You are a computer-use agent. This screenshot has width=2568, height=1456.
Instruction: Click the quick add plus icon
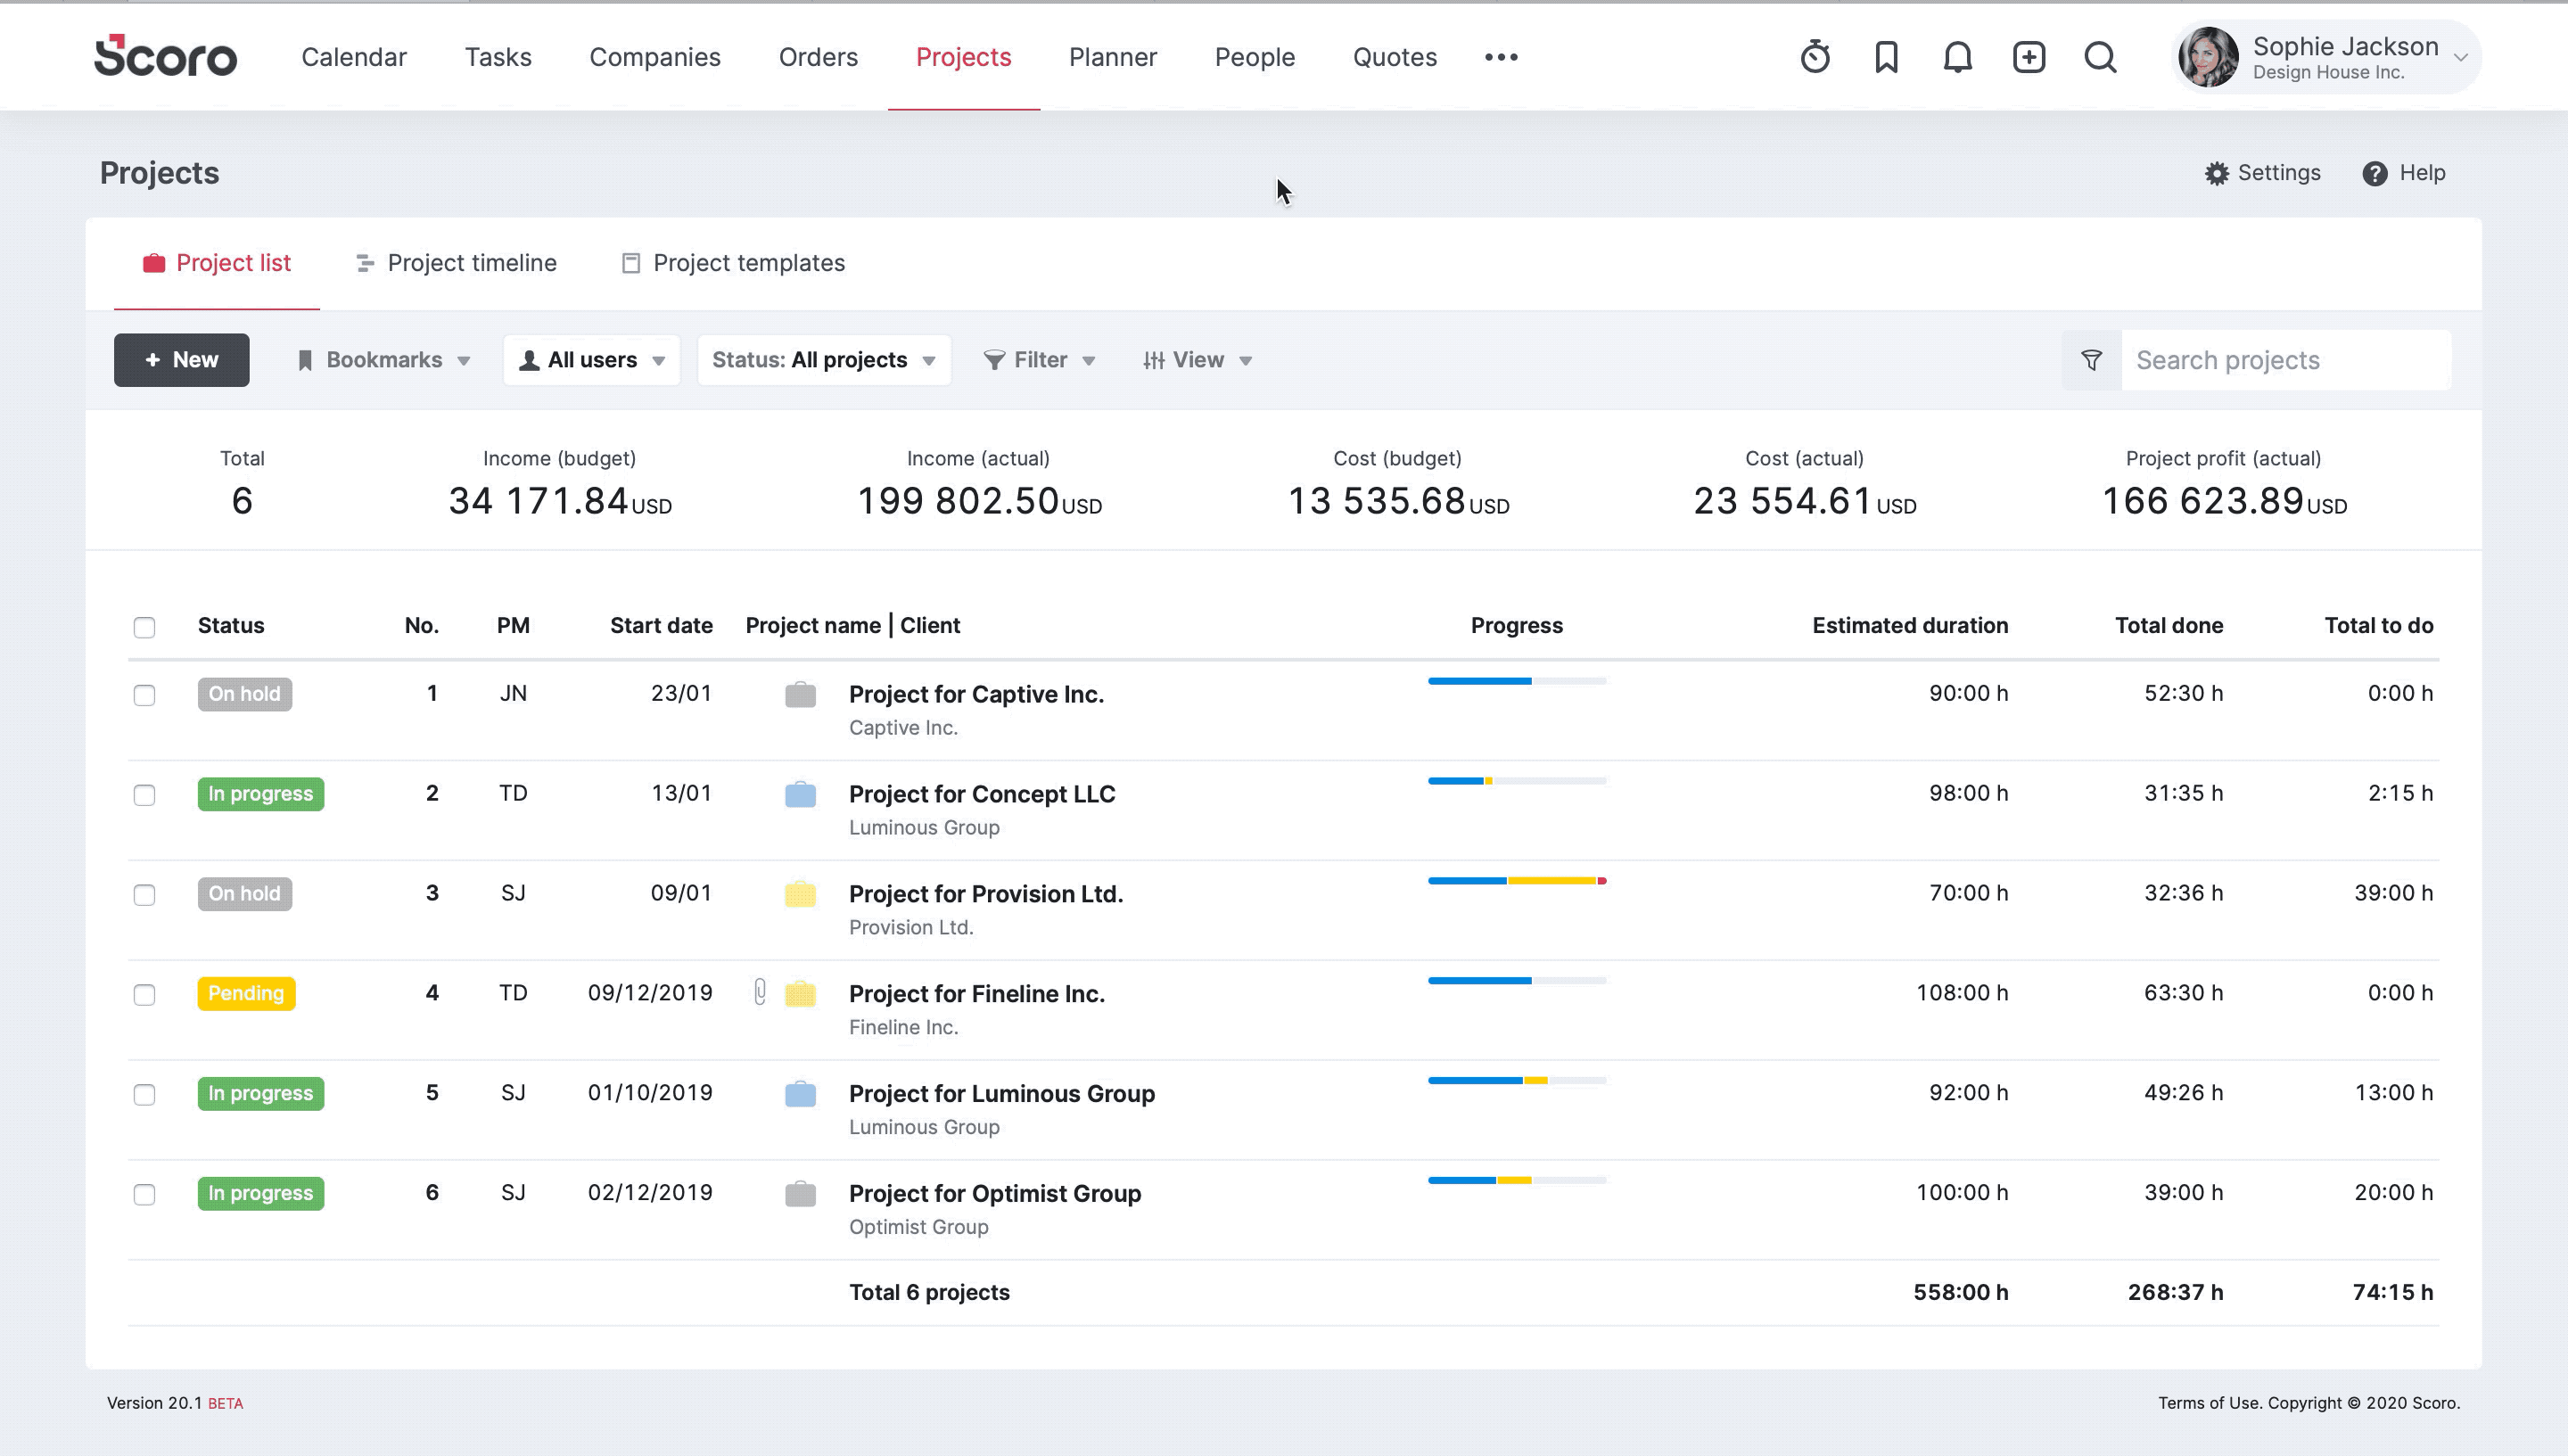[x=2029, y=57]
